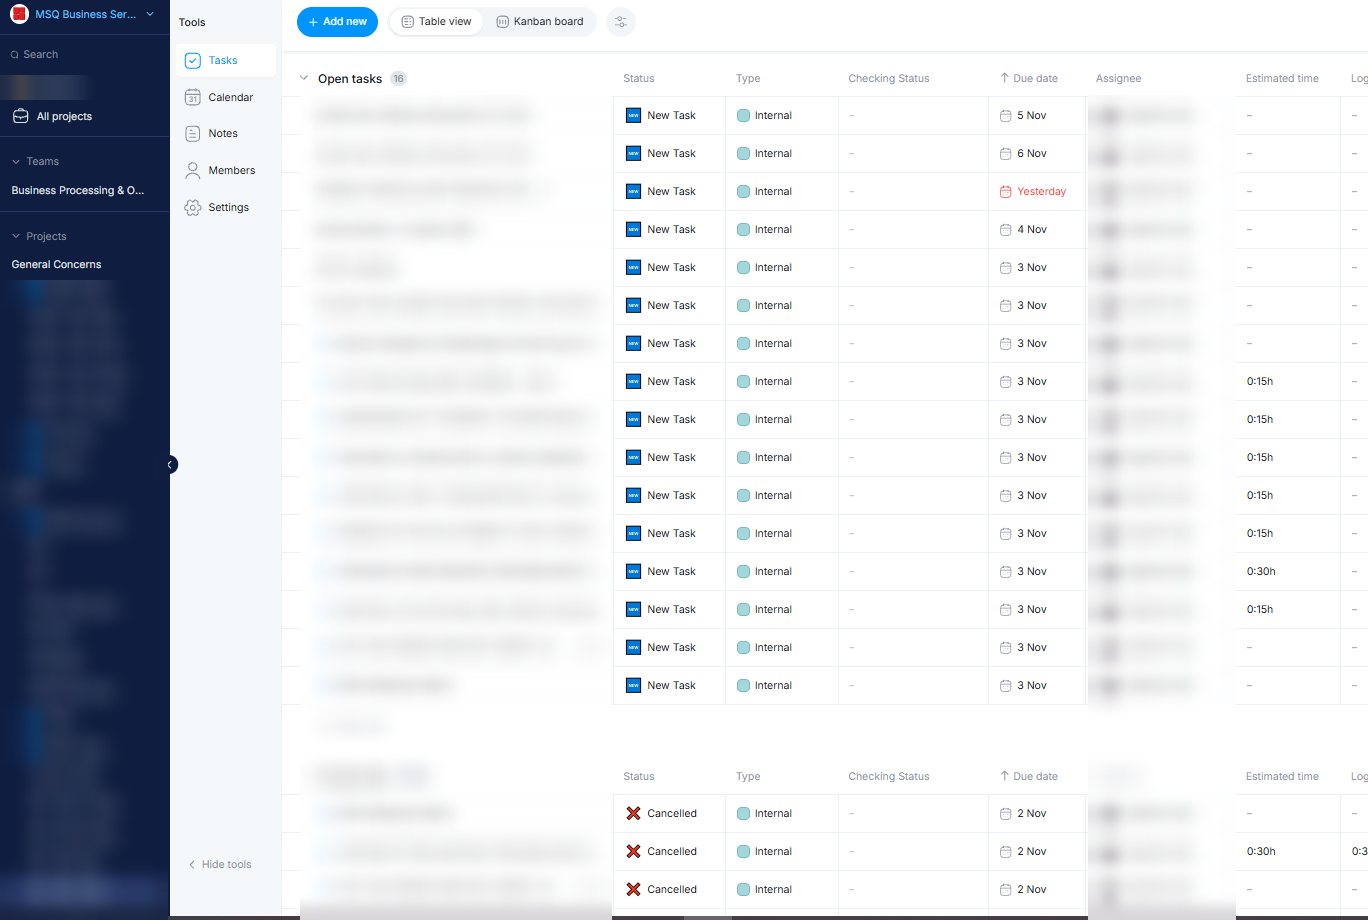
Task: Click the red calendar icon beside Yesterday
Action: pos(1006,191)
